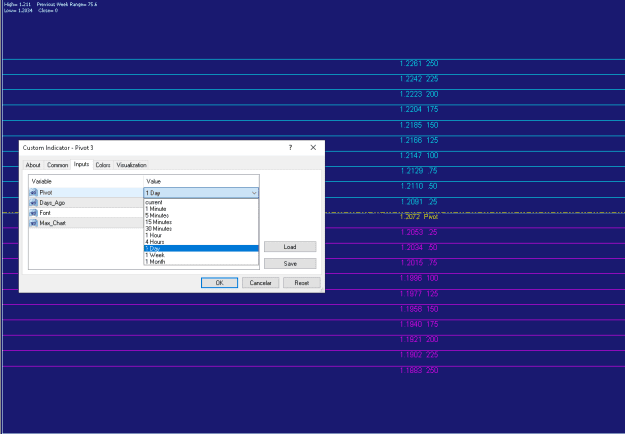Go to the Visualization tab
This screenshot has width=625, height=434.
click(132, 165)
